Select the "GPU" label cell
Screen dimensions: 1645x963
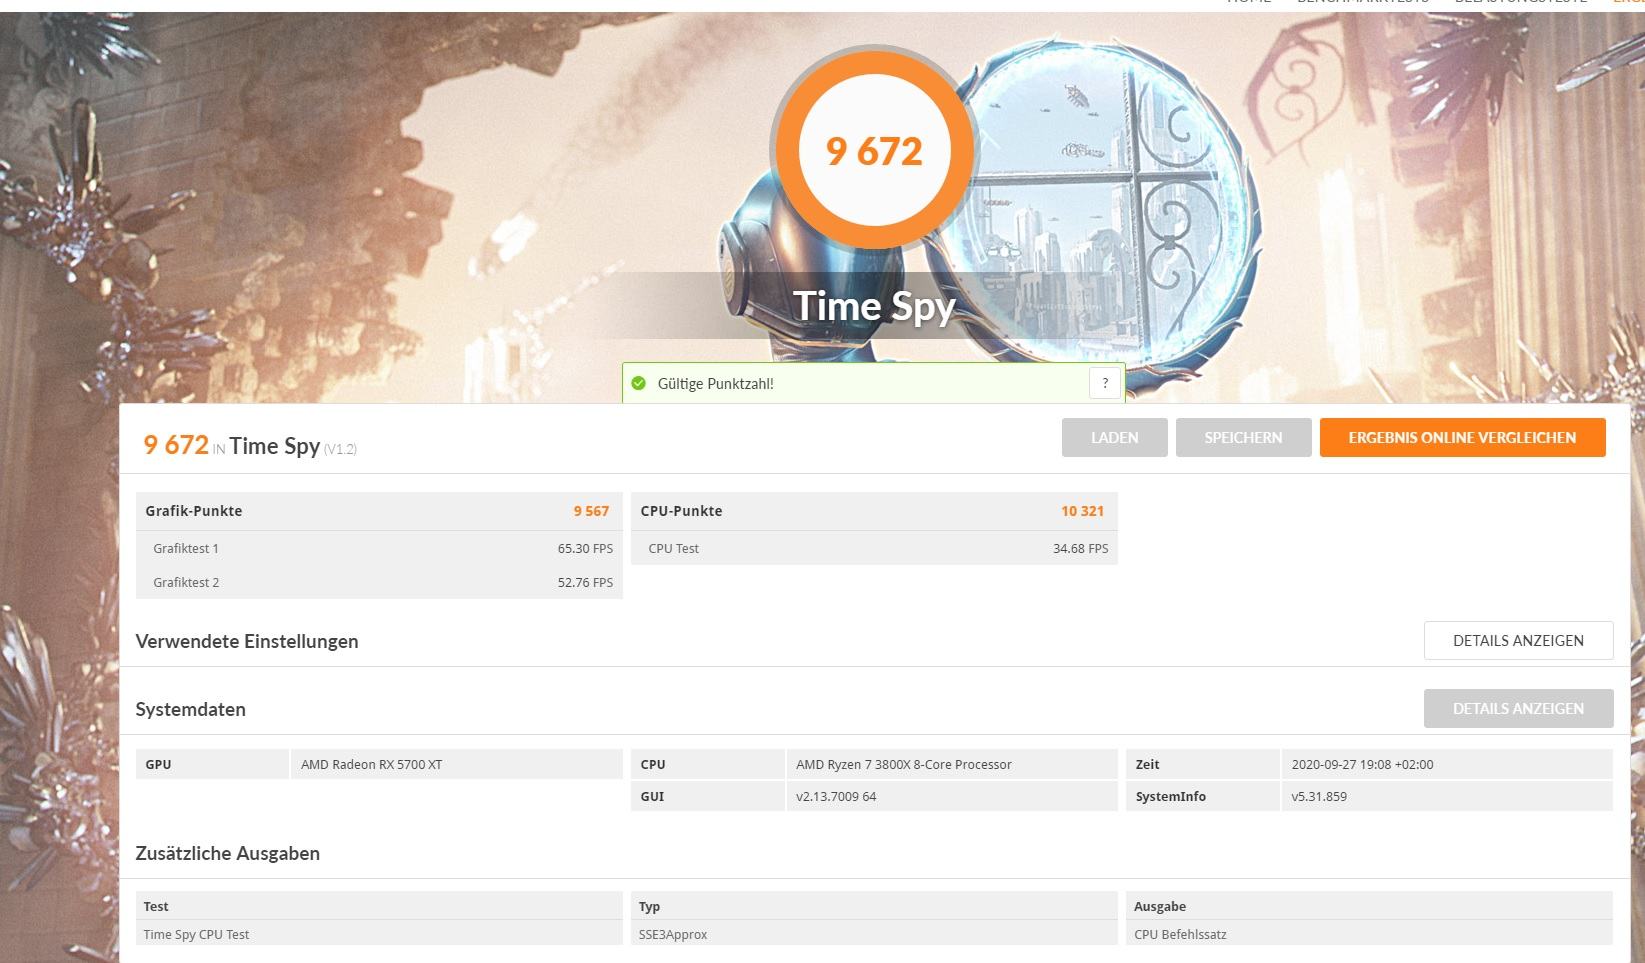pos(213,764)
